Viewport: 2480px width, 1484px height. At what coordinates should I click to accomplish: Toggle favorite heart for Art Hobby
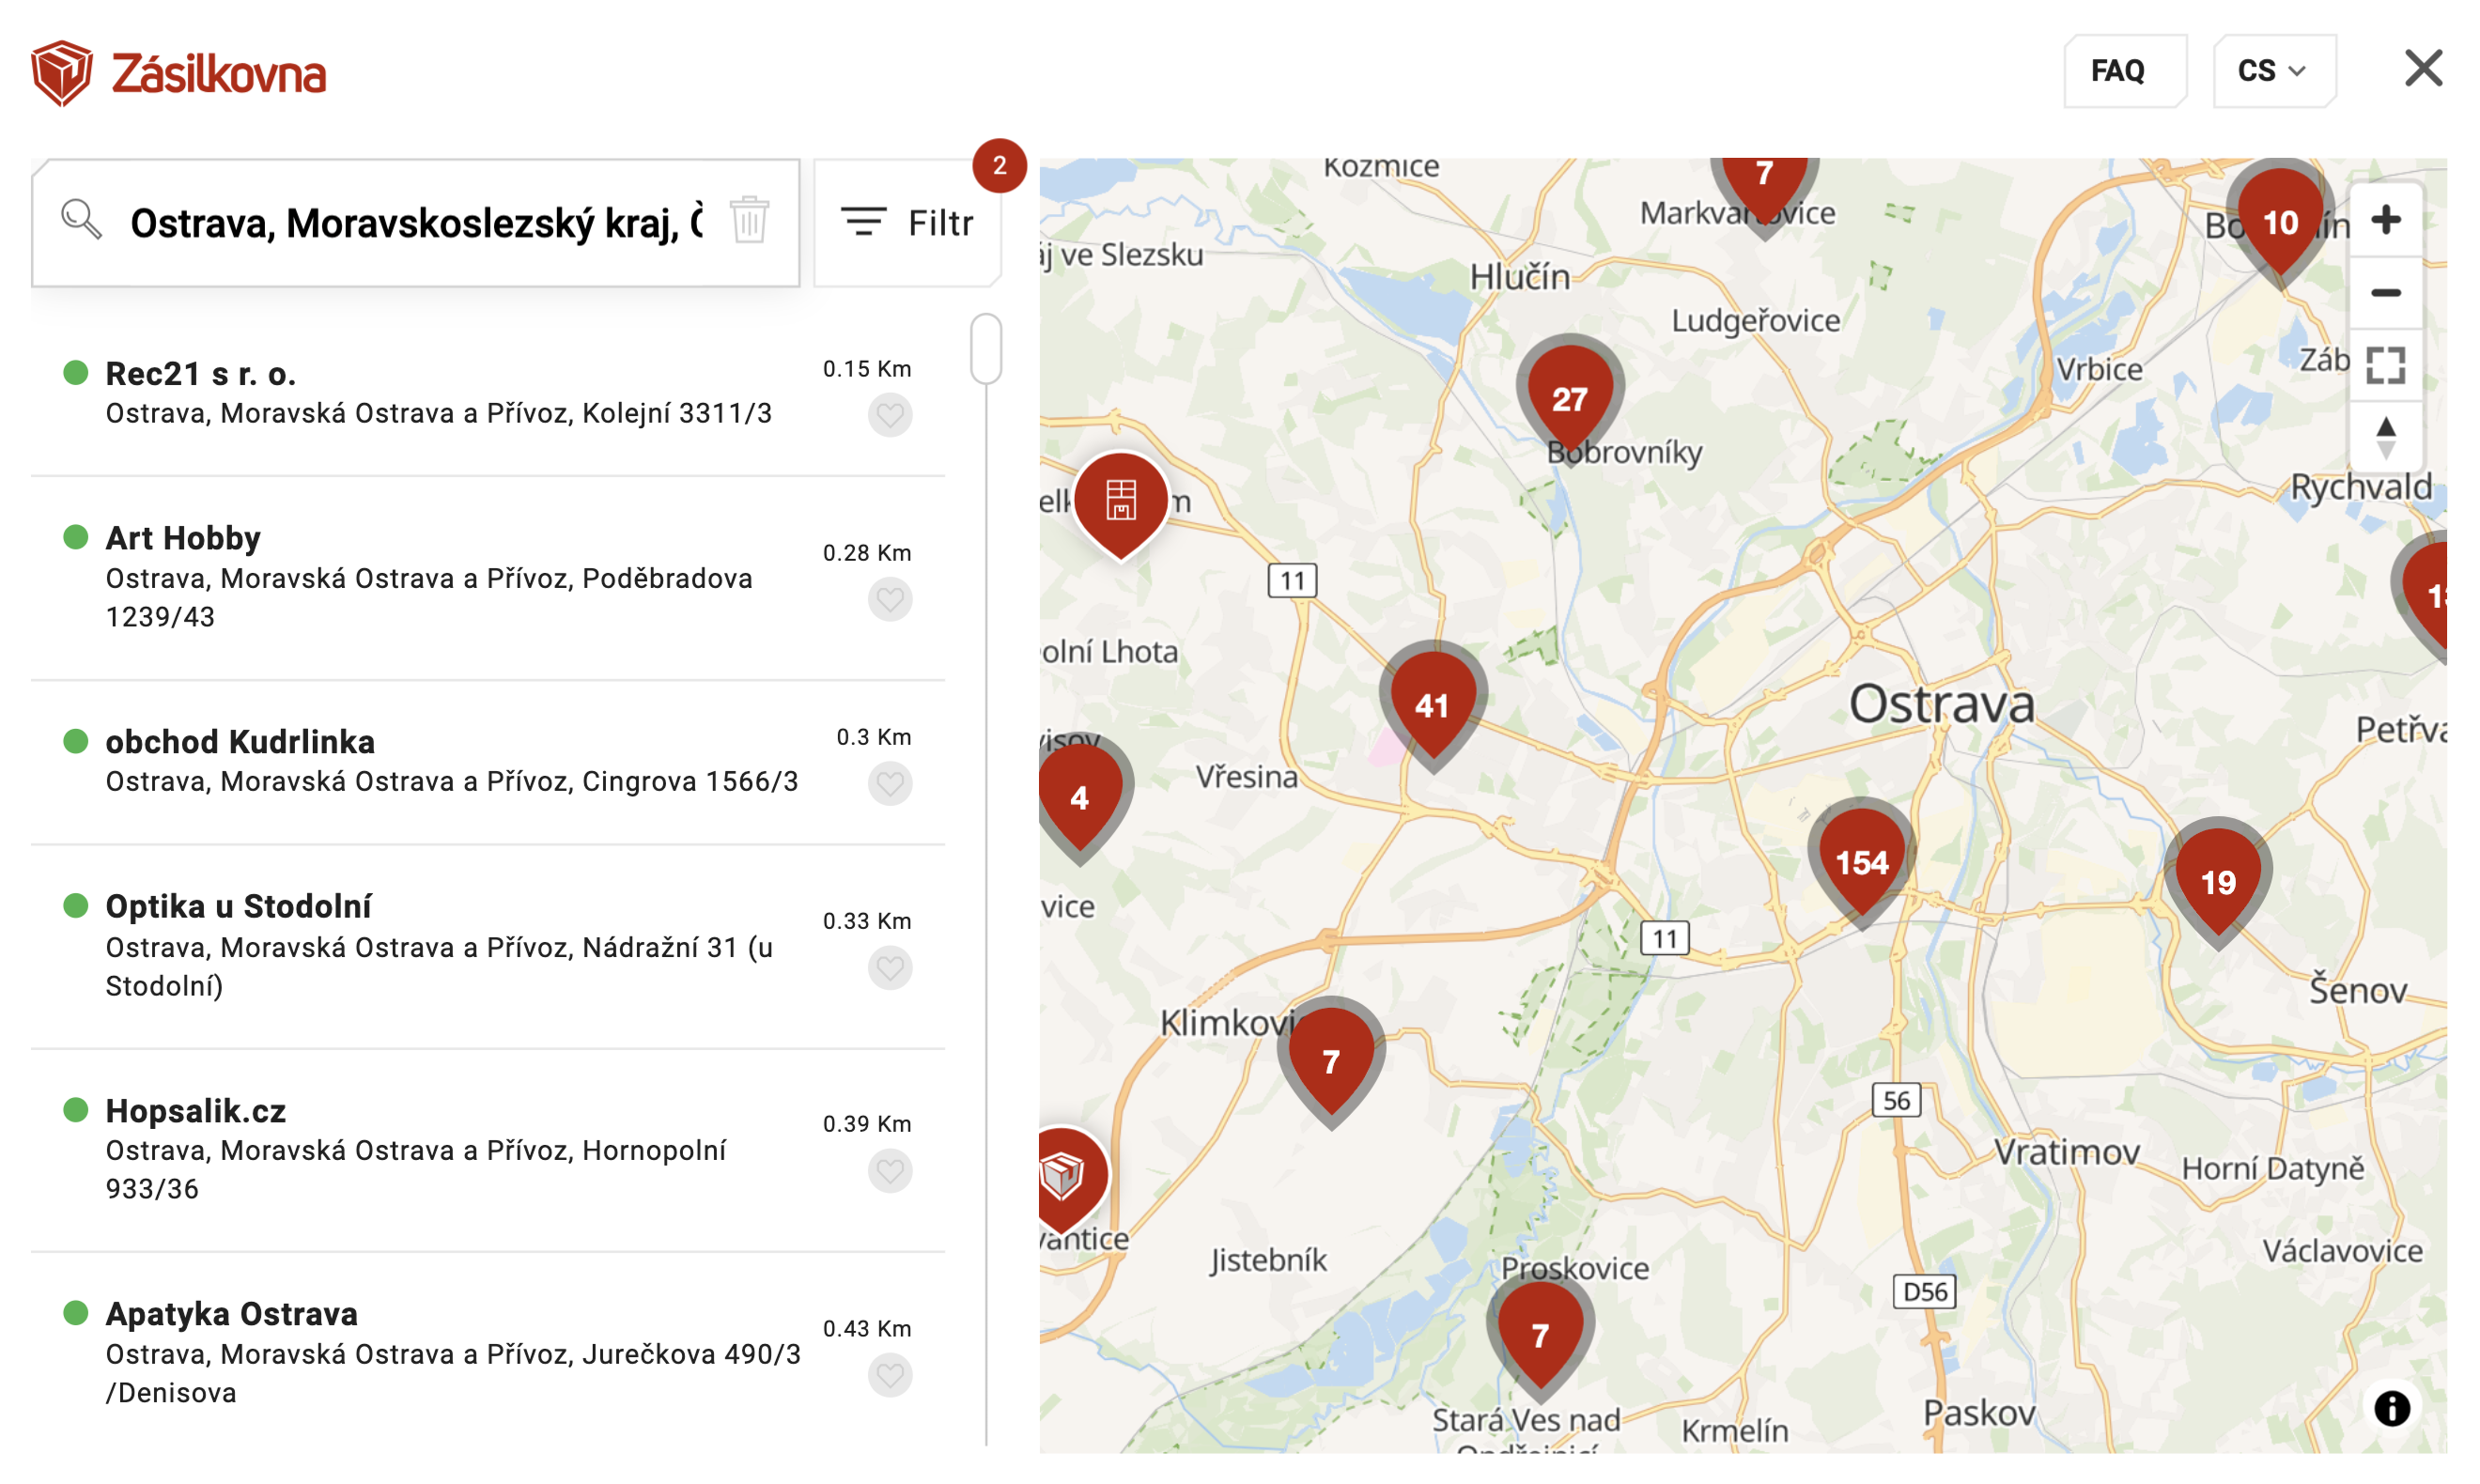pyautogui.click(x=889, y=600)
